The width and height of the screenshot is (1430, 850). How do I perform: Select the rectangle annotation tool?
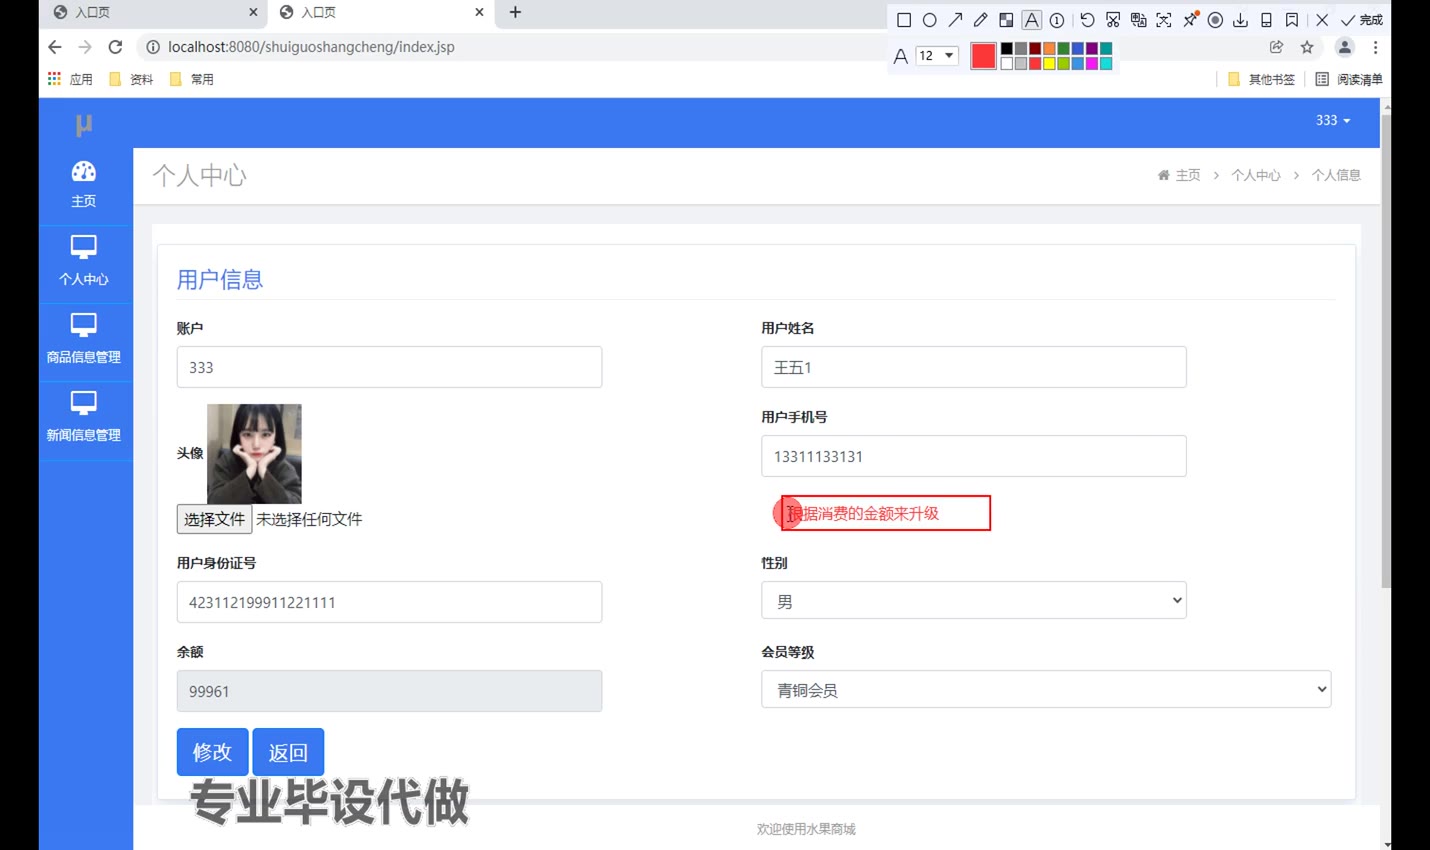[x=904, y=20]
